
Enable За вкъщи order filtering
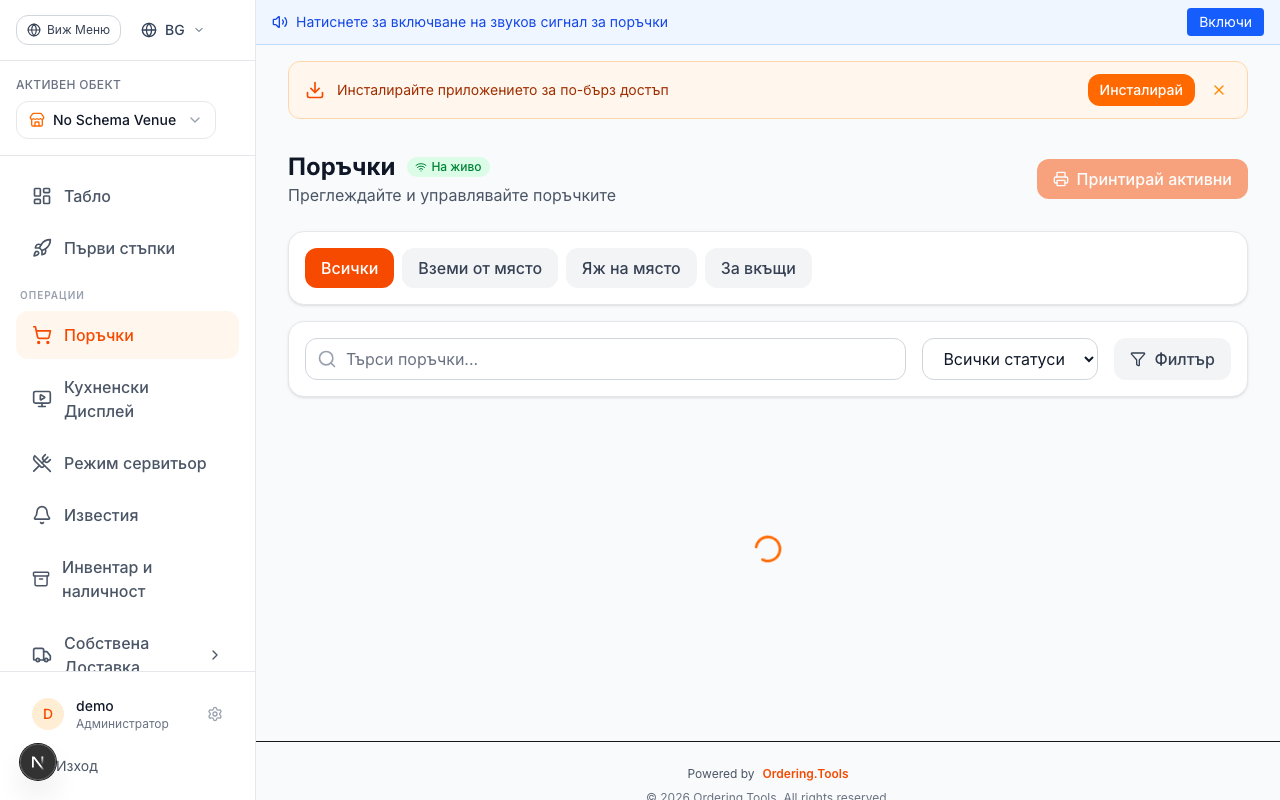[x=758, y=268]
